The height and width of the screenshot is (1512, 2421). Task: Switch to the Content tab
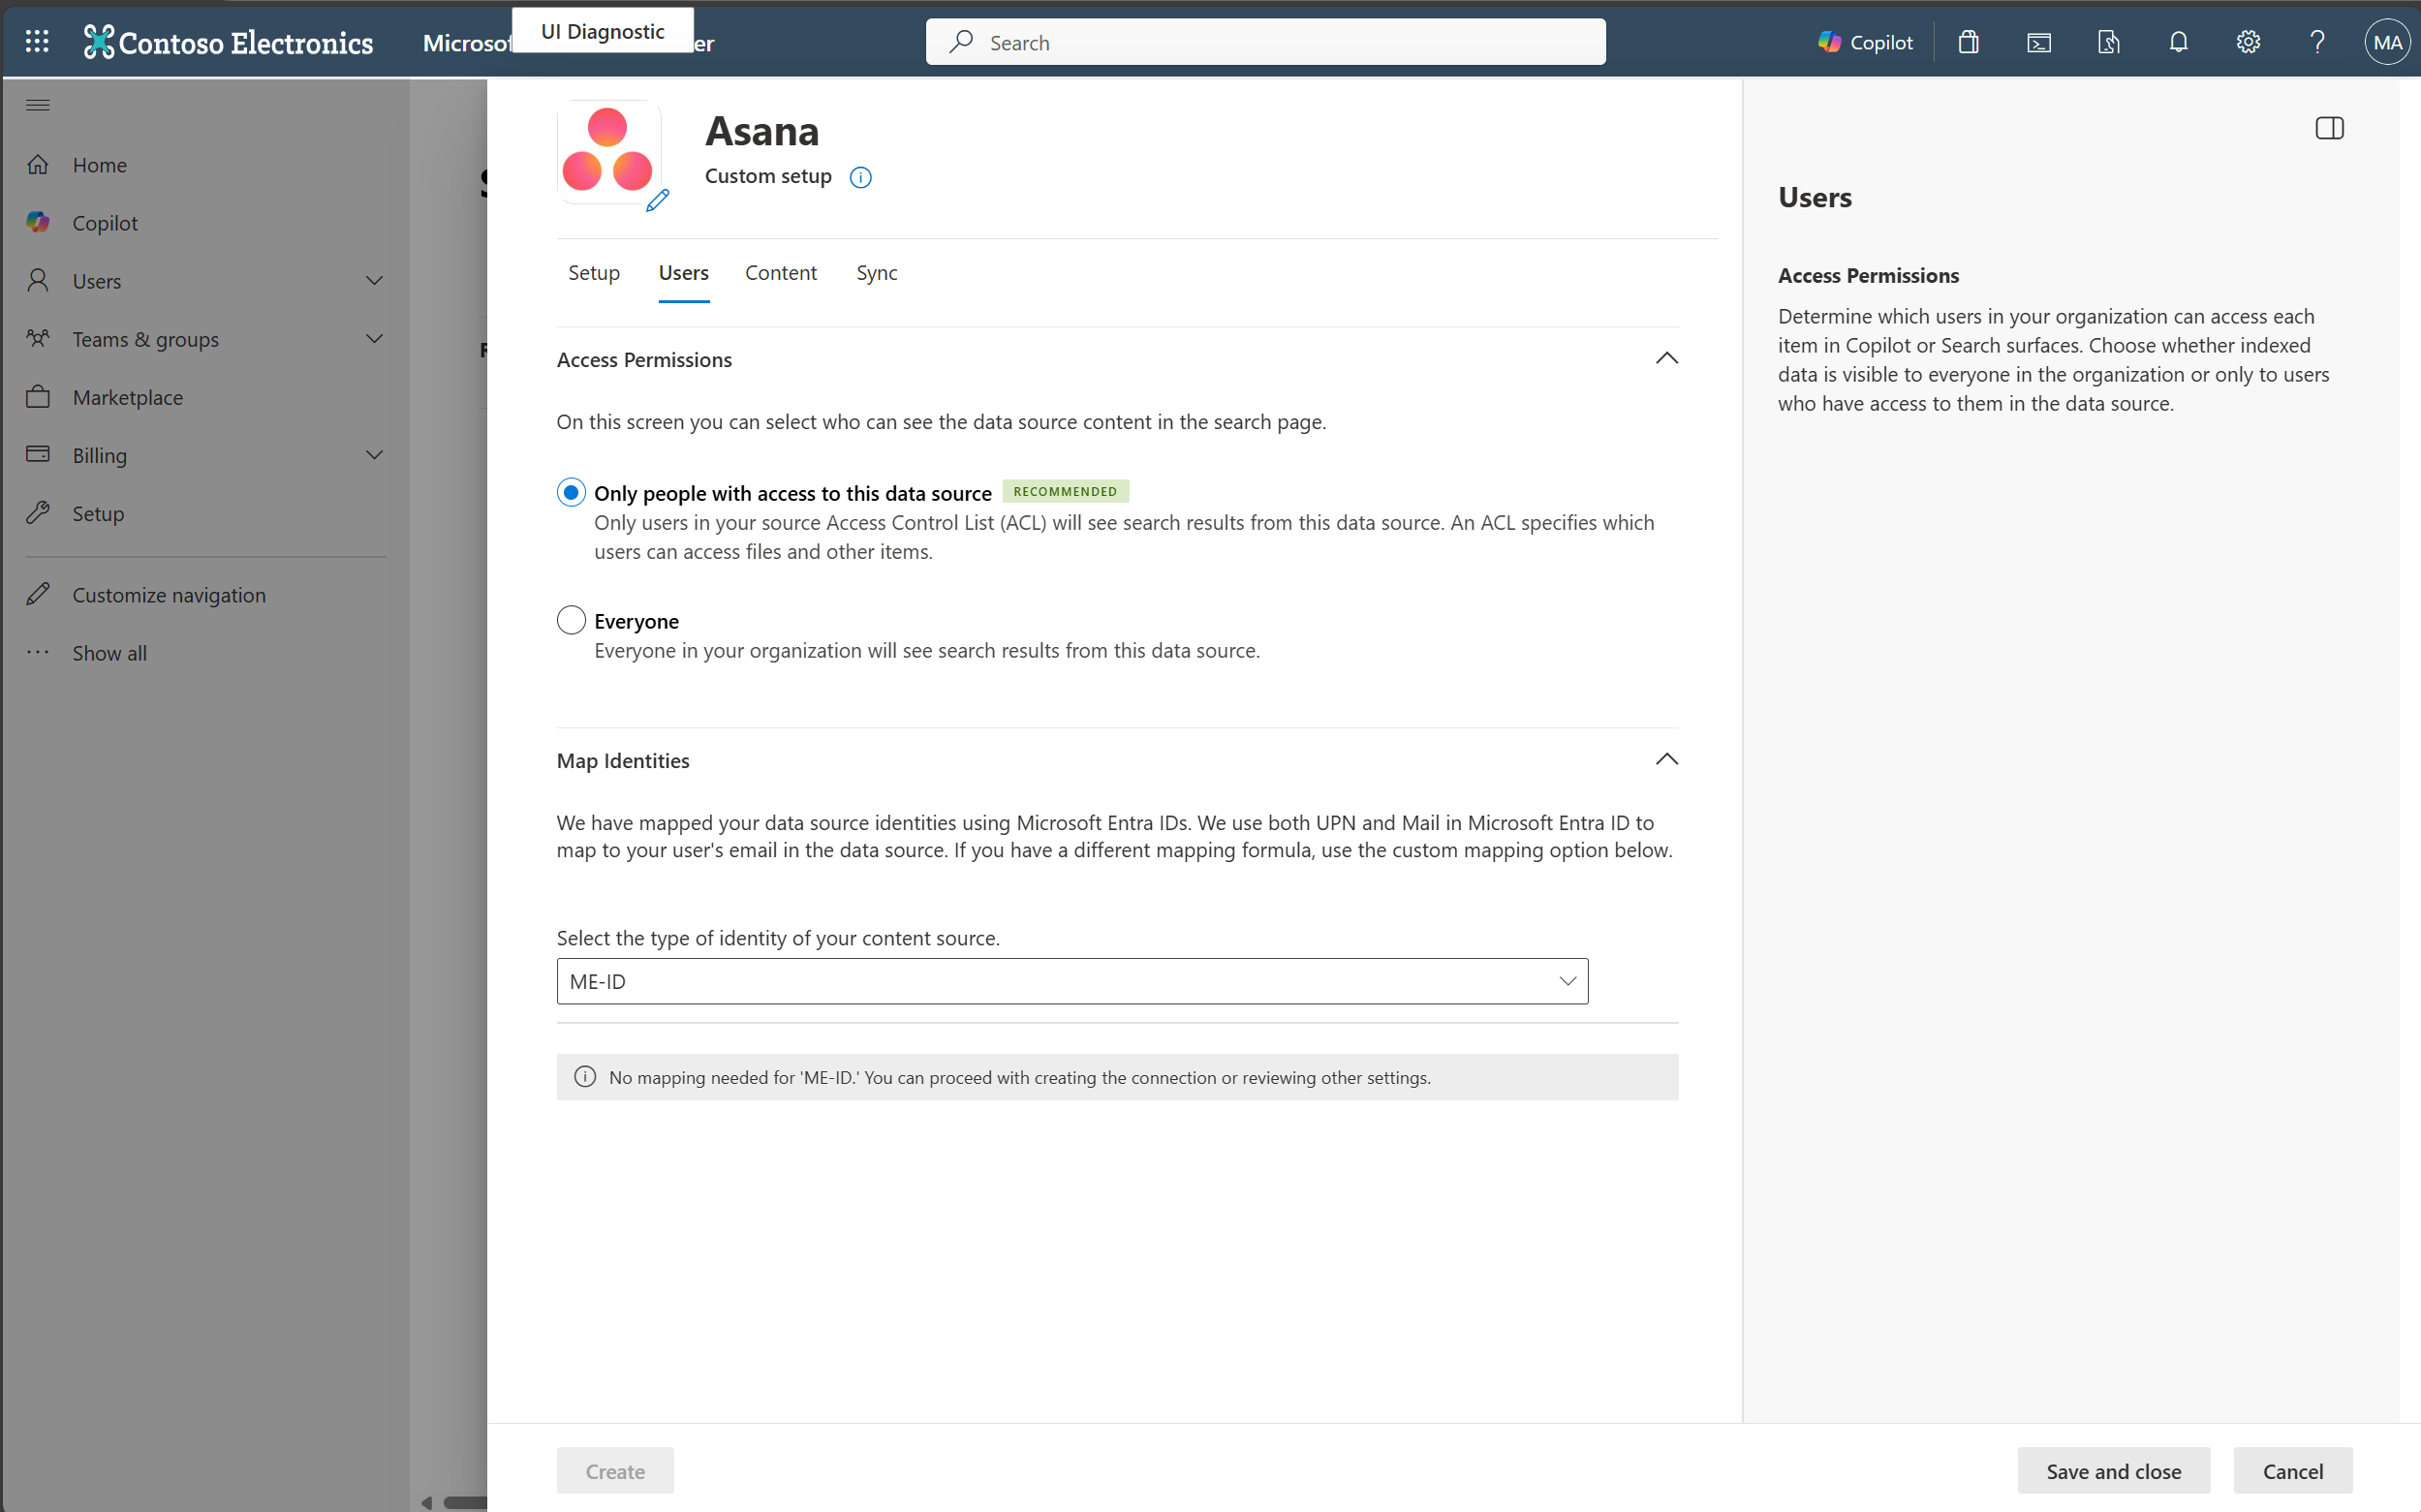pos(781,272)
